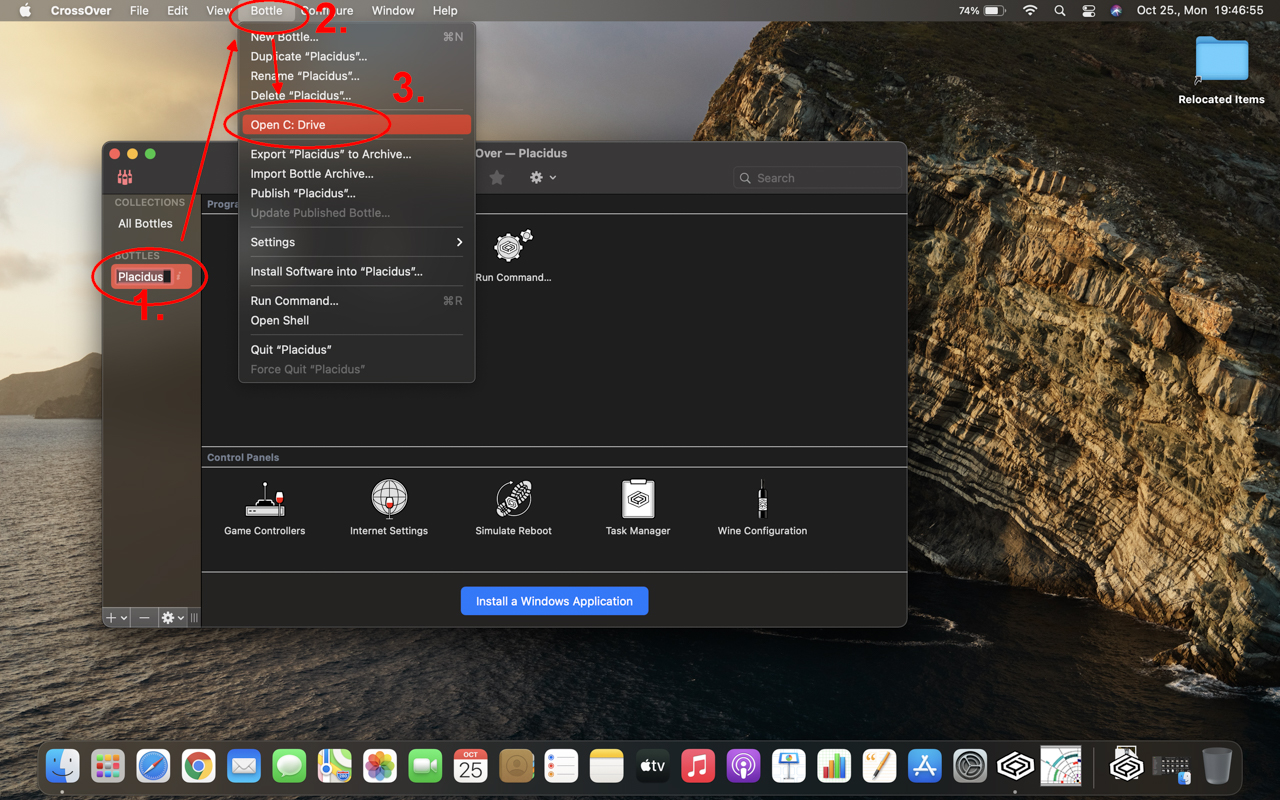Open the Edit menu in menu bar

coord(178,11)
